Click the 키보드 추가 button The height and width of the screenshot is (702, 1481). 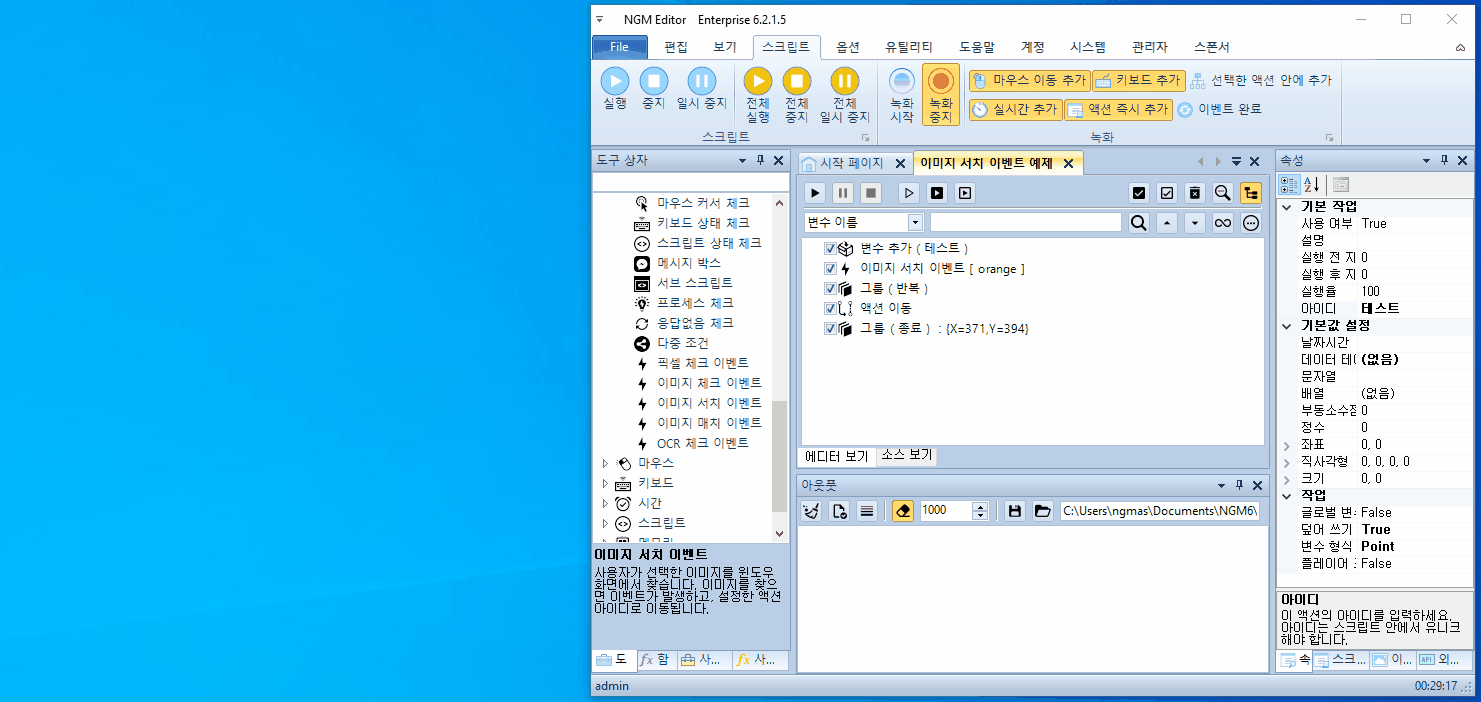click(x=1138, y=80)
